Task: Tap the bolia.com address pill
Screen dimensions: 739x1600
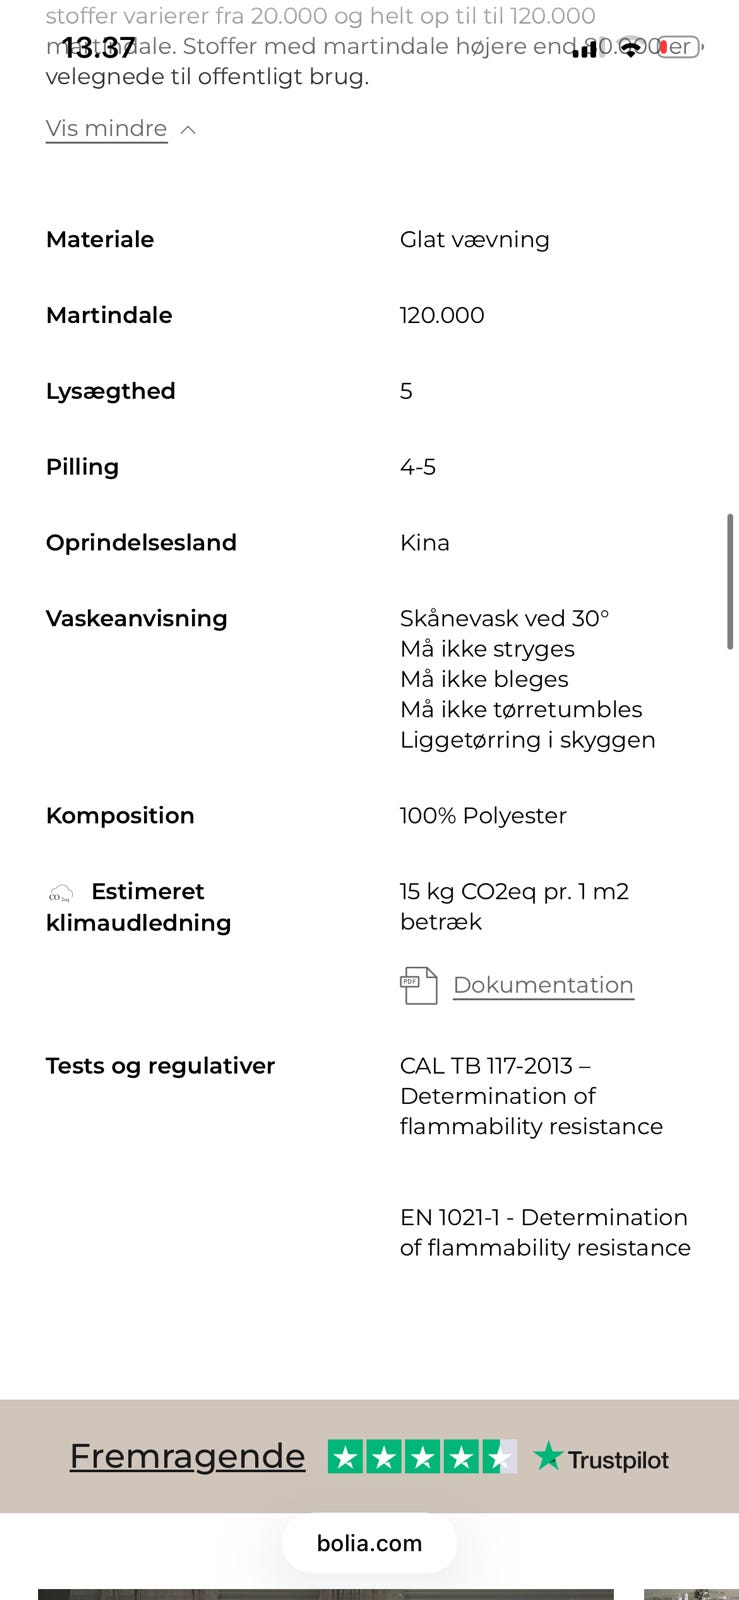Action: [369, 1543]
